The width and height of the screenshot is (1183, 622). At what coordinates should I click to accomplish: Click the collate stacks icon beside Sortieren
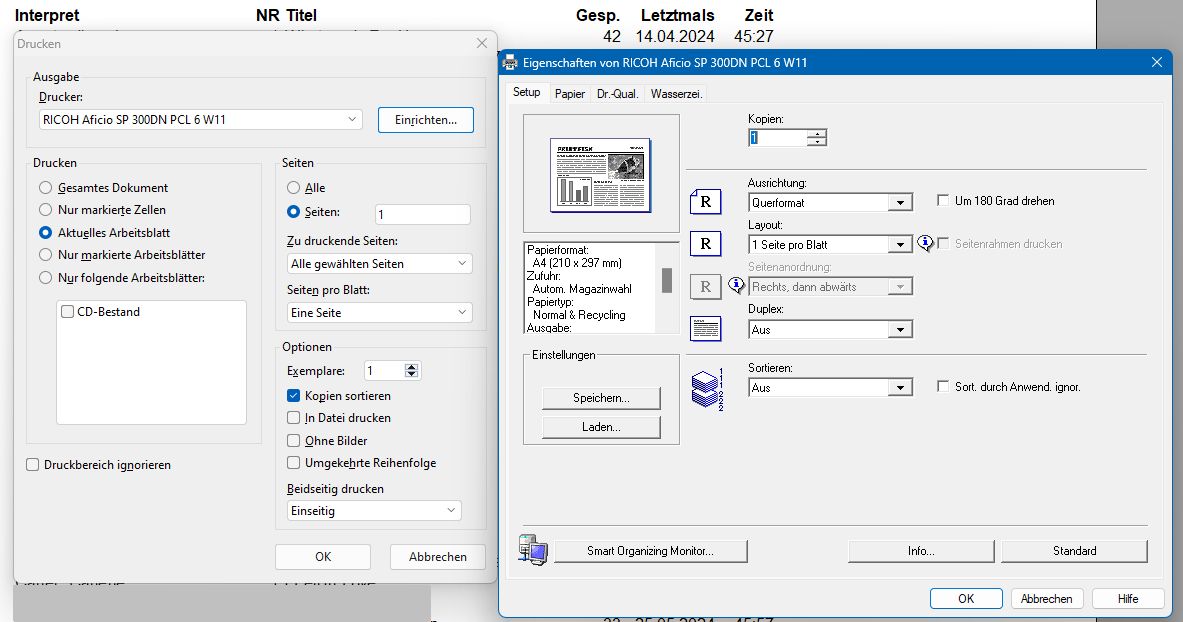[708, 388]
